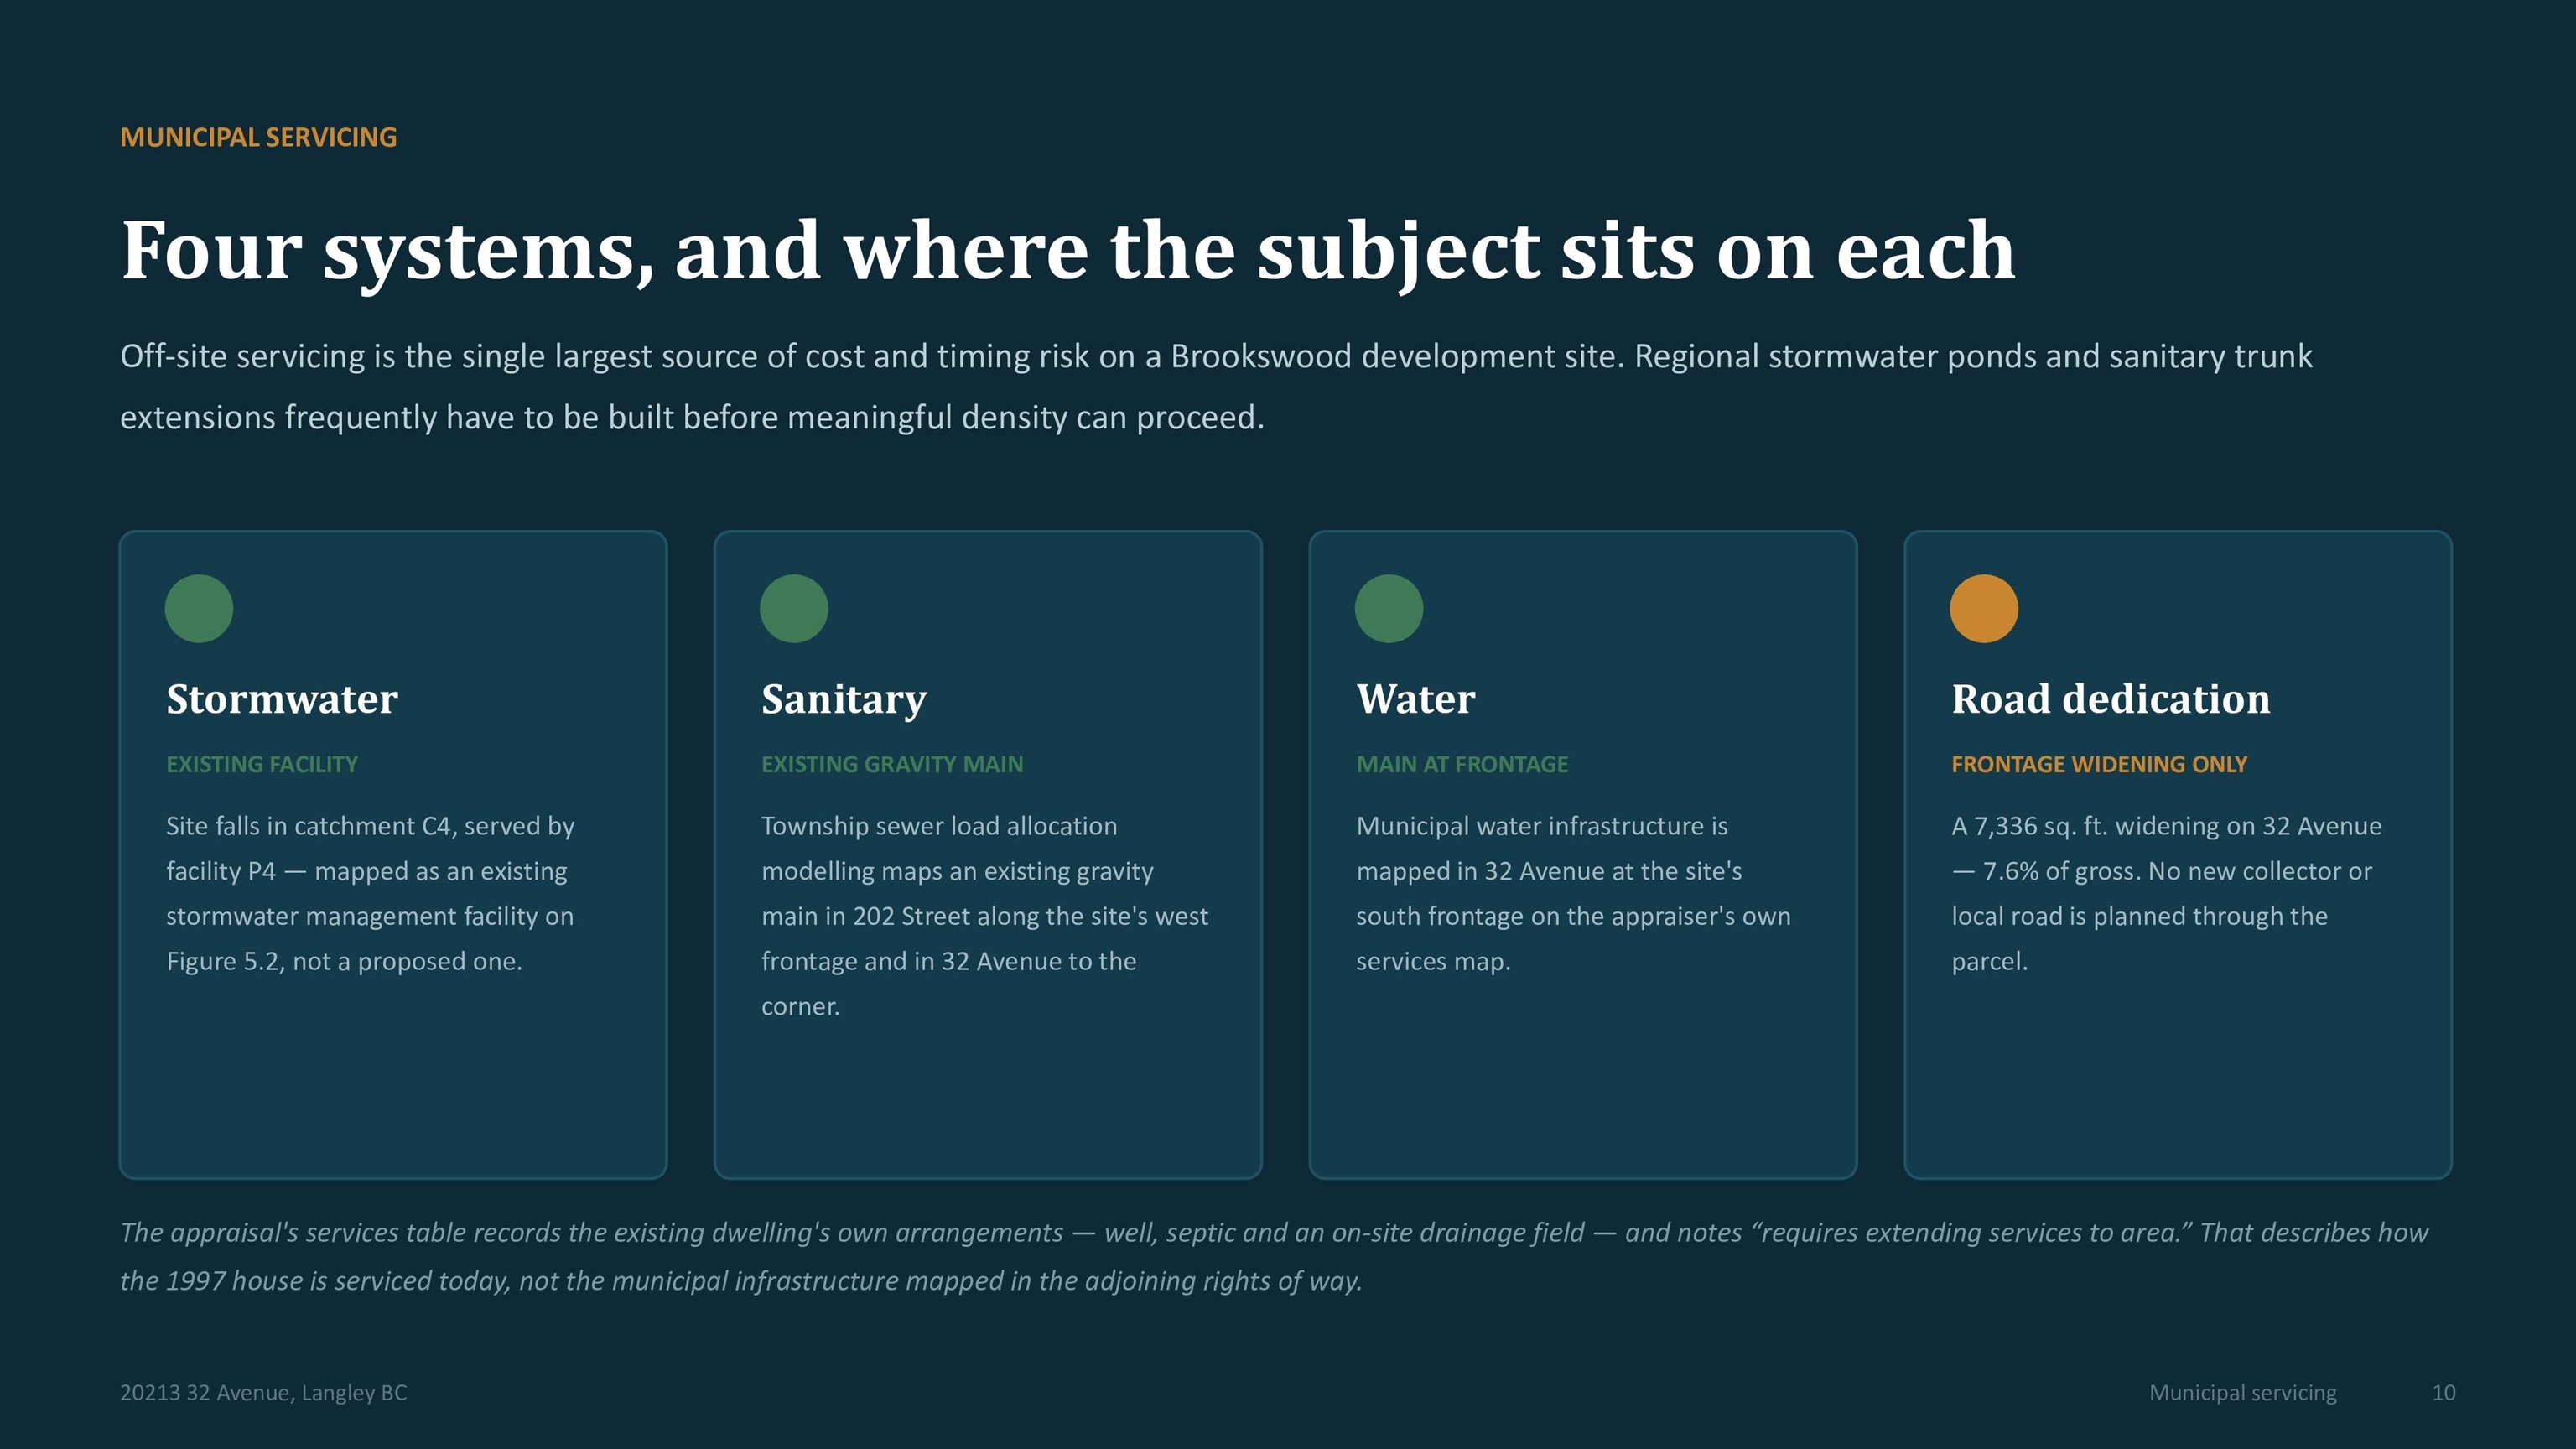Viewport: 2576px width, 1449px height.
Task: Click the italic appraisal services footnote
Action: pos(1274,1257)
